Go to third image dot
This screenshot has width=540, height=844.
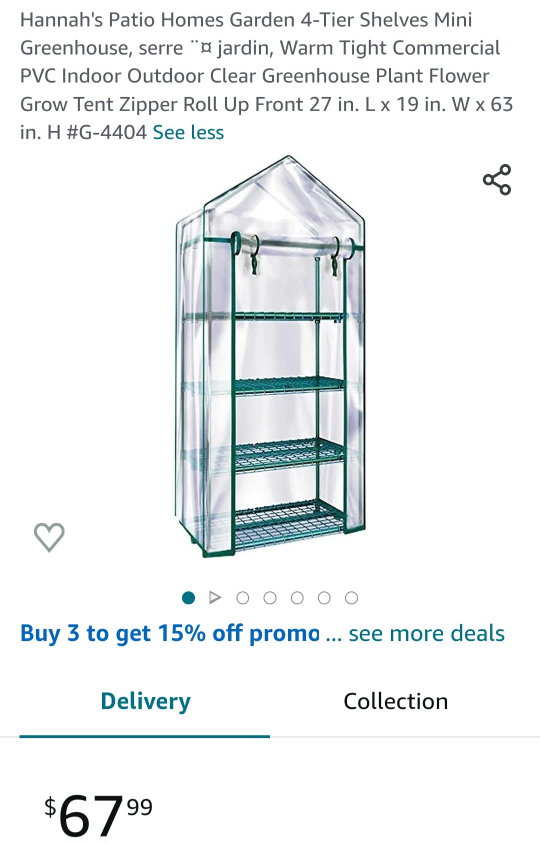[243, 597]
